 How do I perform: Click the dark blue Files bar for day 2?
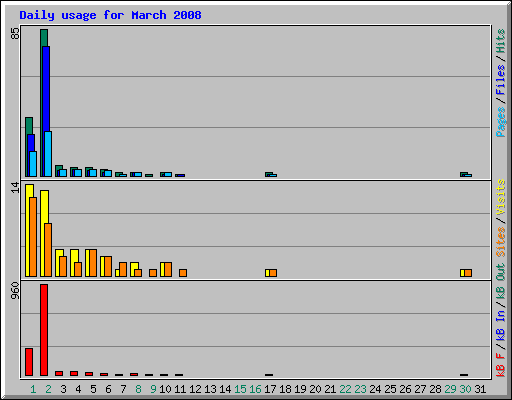click(47, 89)
